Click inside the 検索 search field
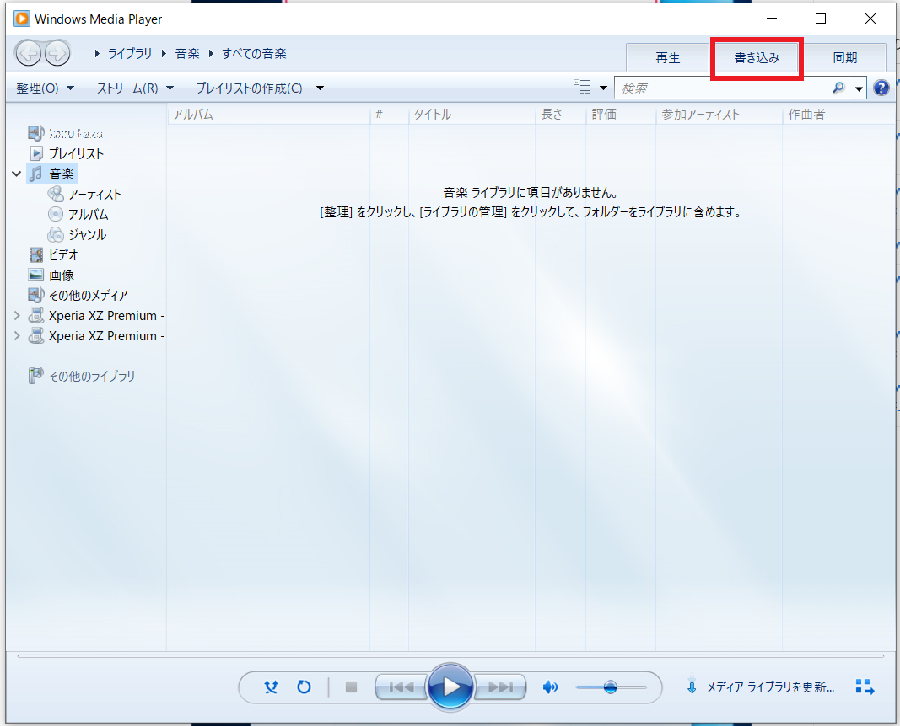This screenshot has width=900, height=726. pyautogui.click(x=723, y=88)
